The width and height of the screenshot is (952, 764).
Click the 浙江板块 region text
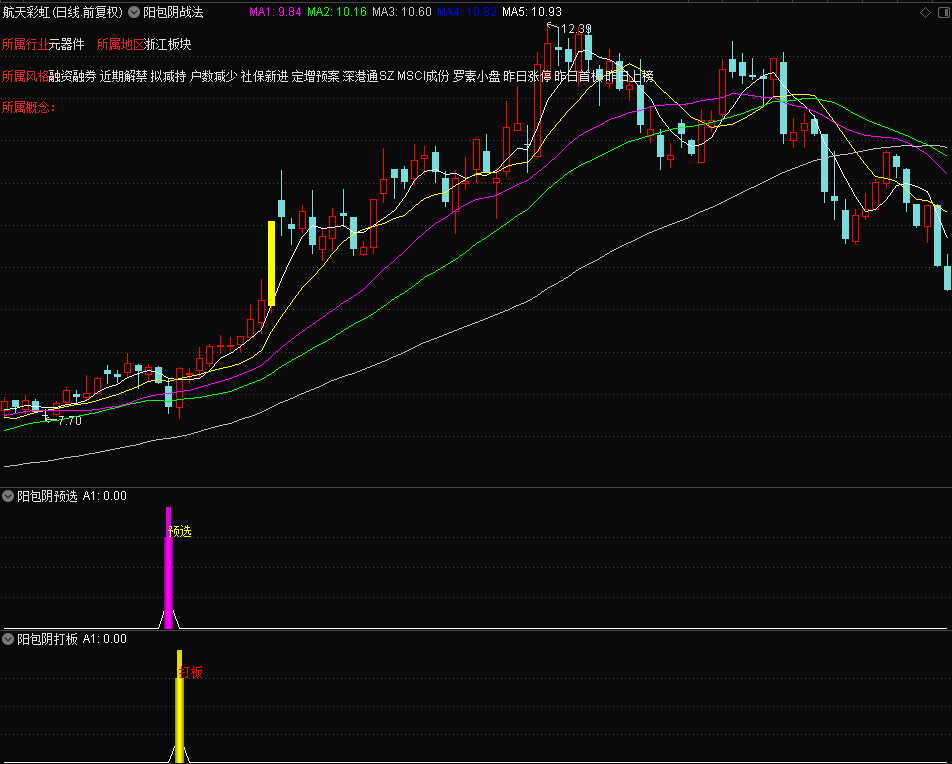(x=168, y=44)
